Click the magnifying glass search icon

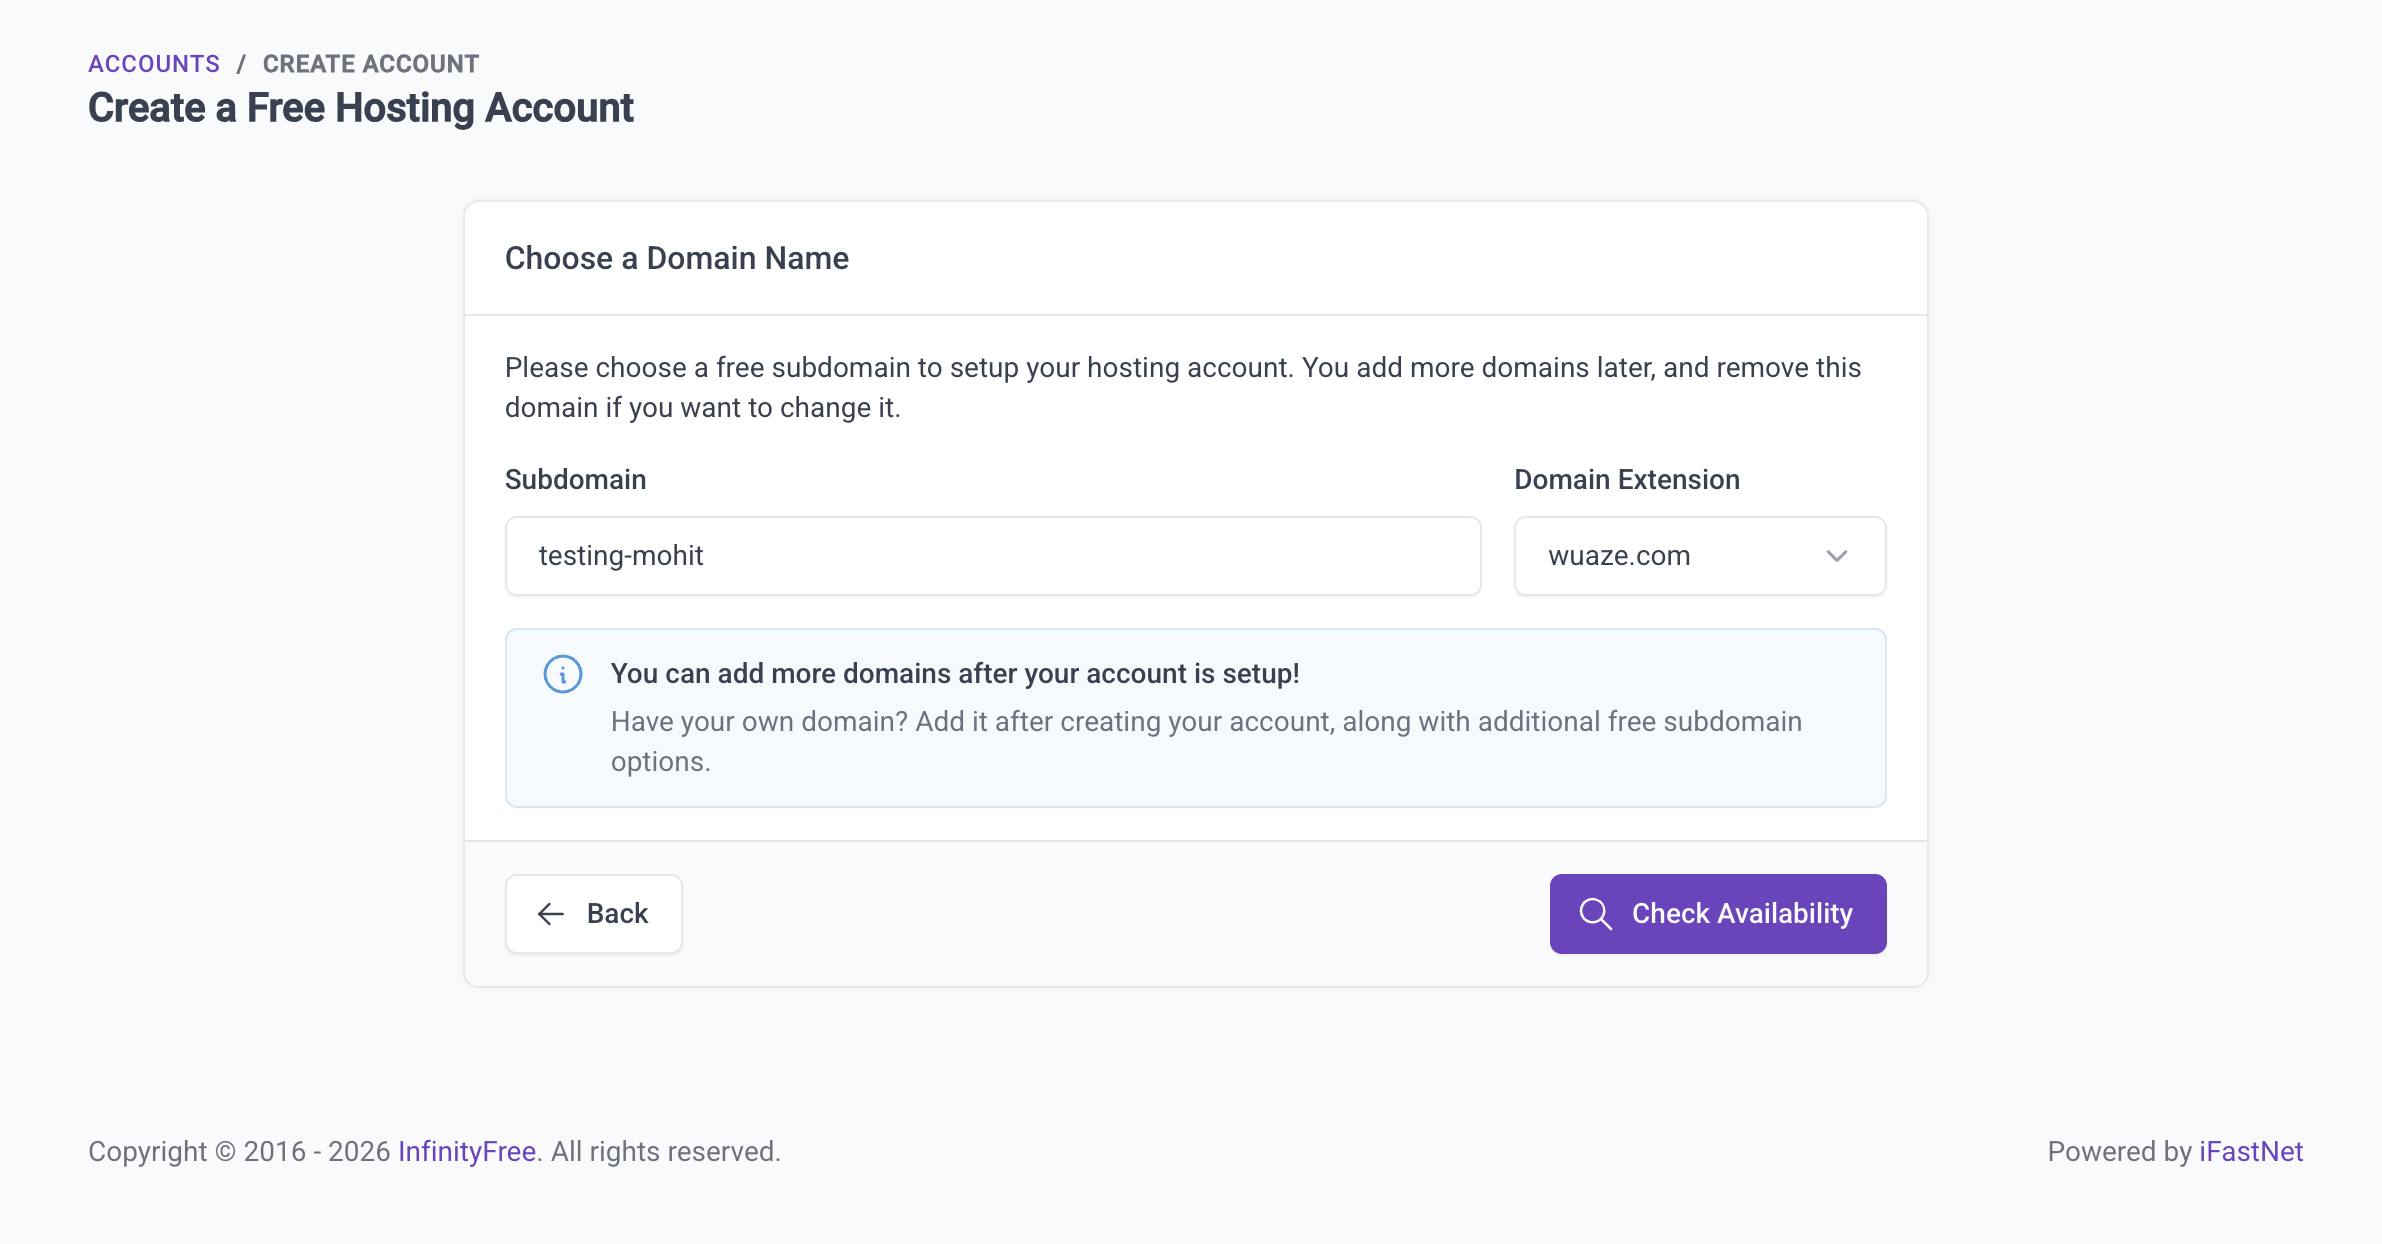point(1595,914)
